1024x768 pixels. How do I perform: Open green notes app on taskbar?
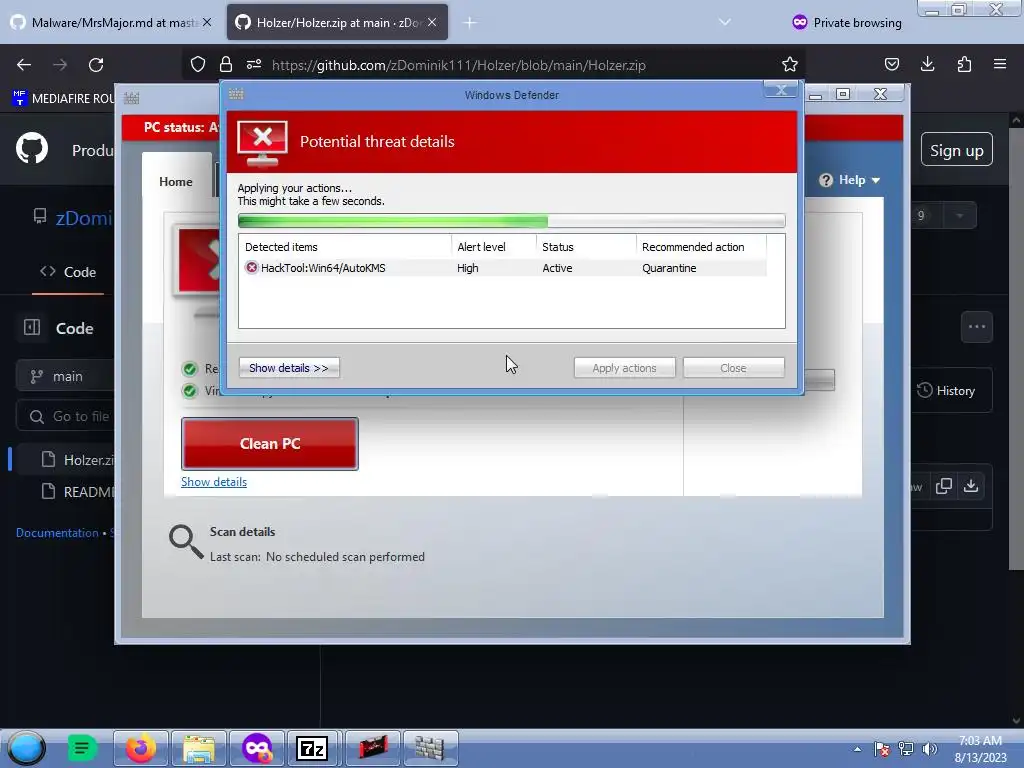point(82,748)
